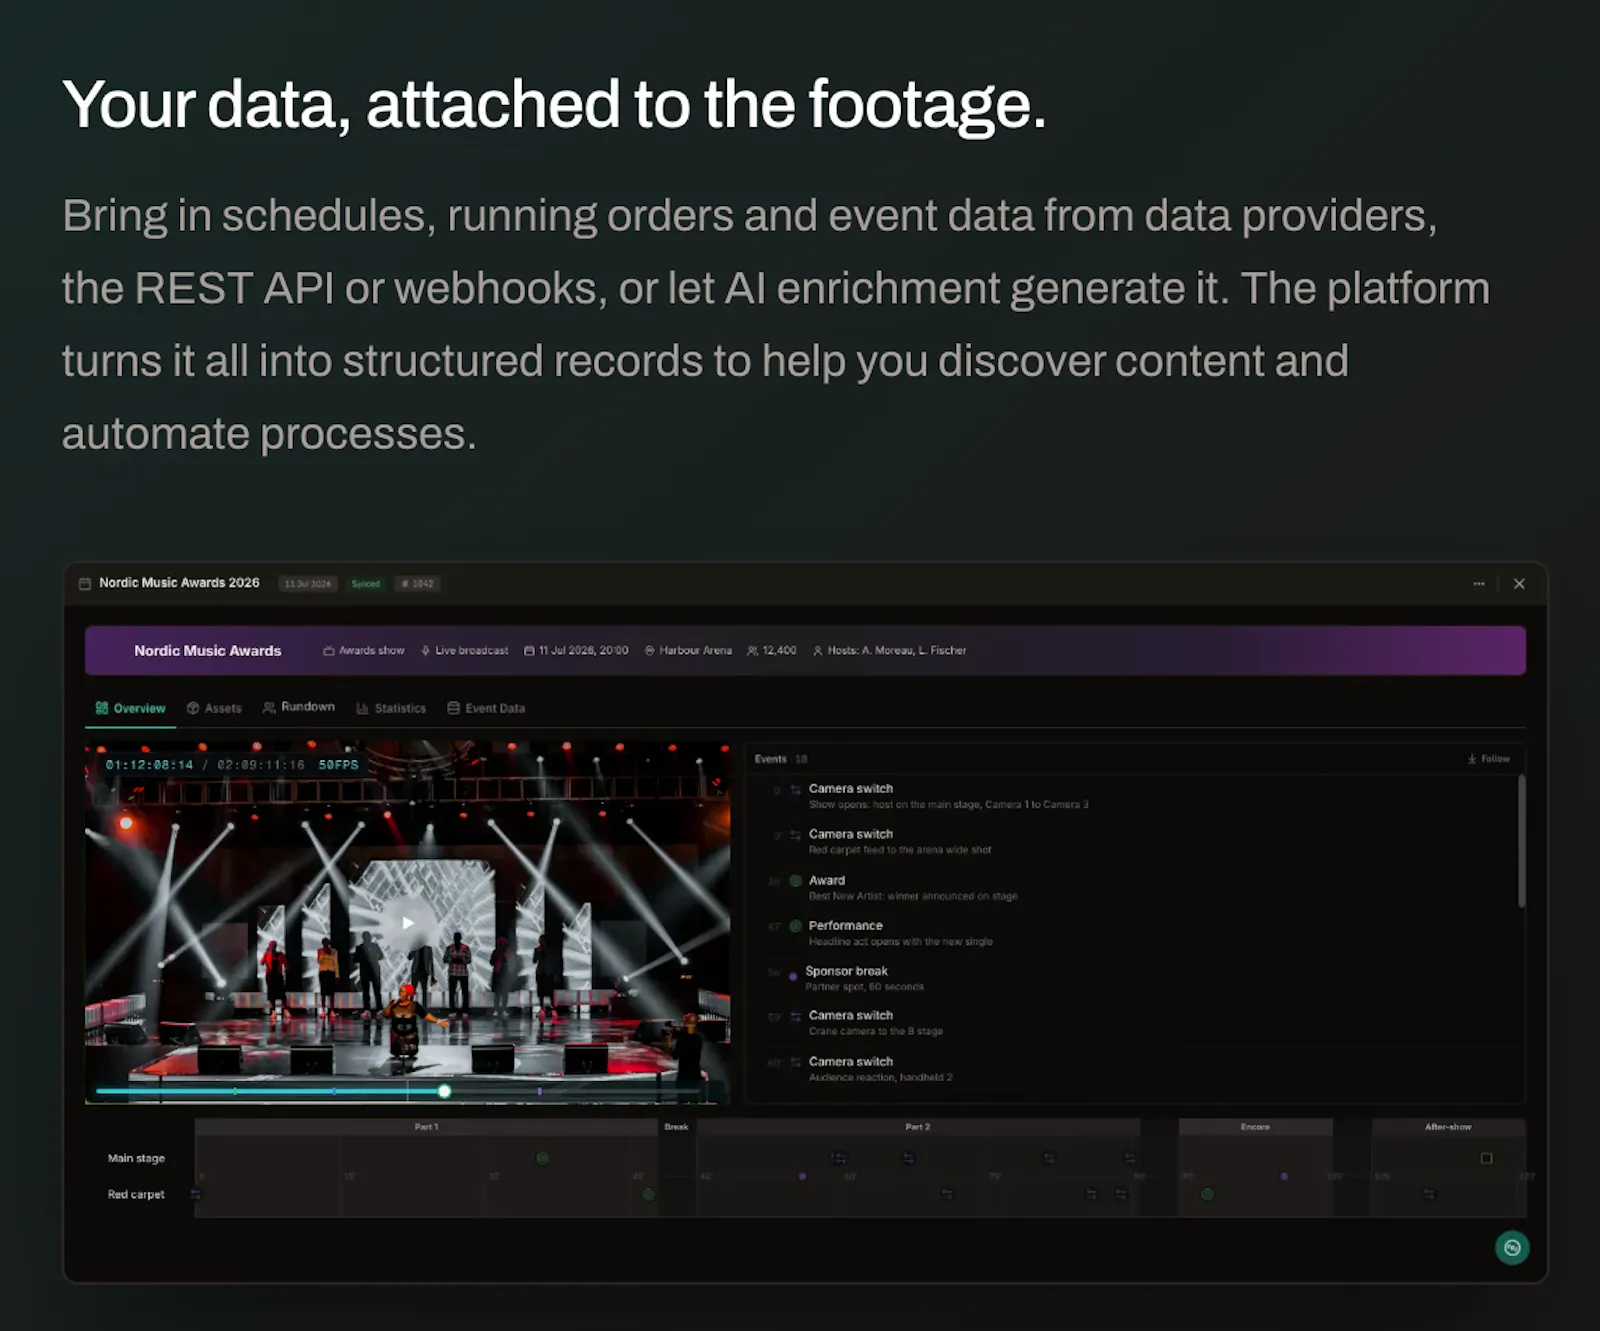Open the Event Data tab
This screenshot has width=1600, height=1331.
tap(486, 708)
